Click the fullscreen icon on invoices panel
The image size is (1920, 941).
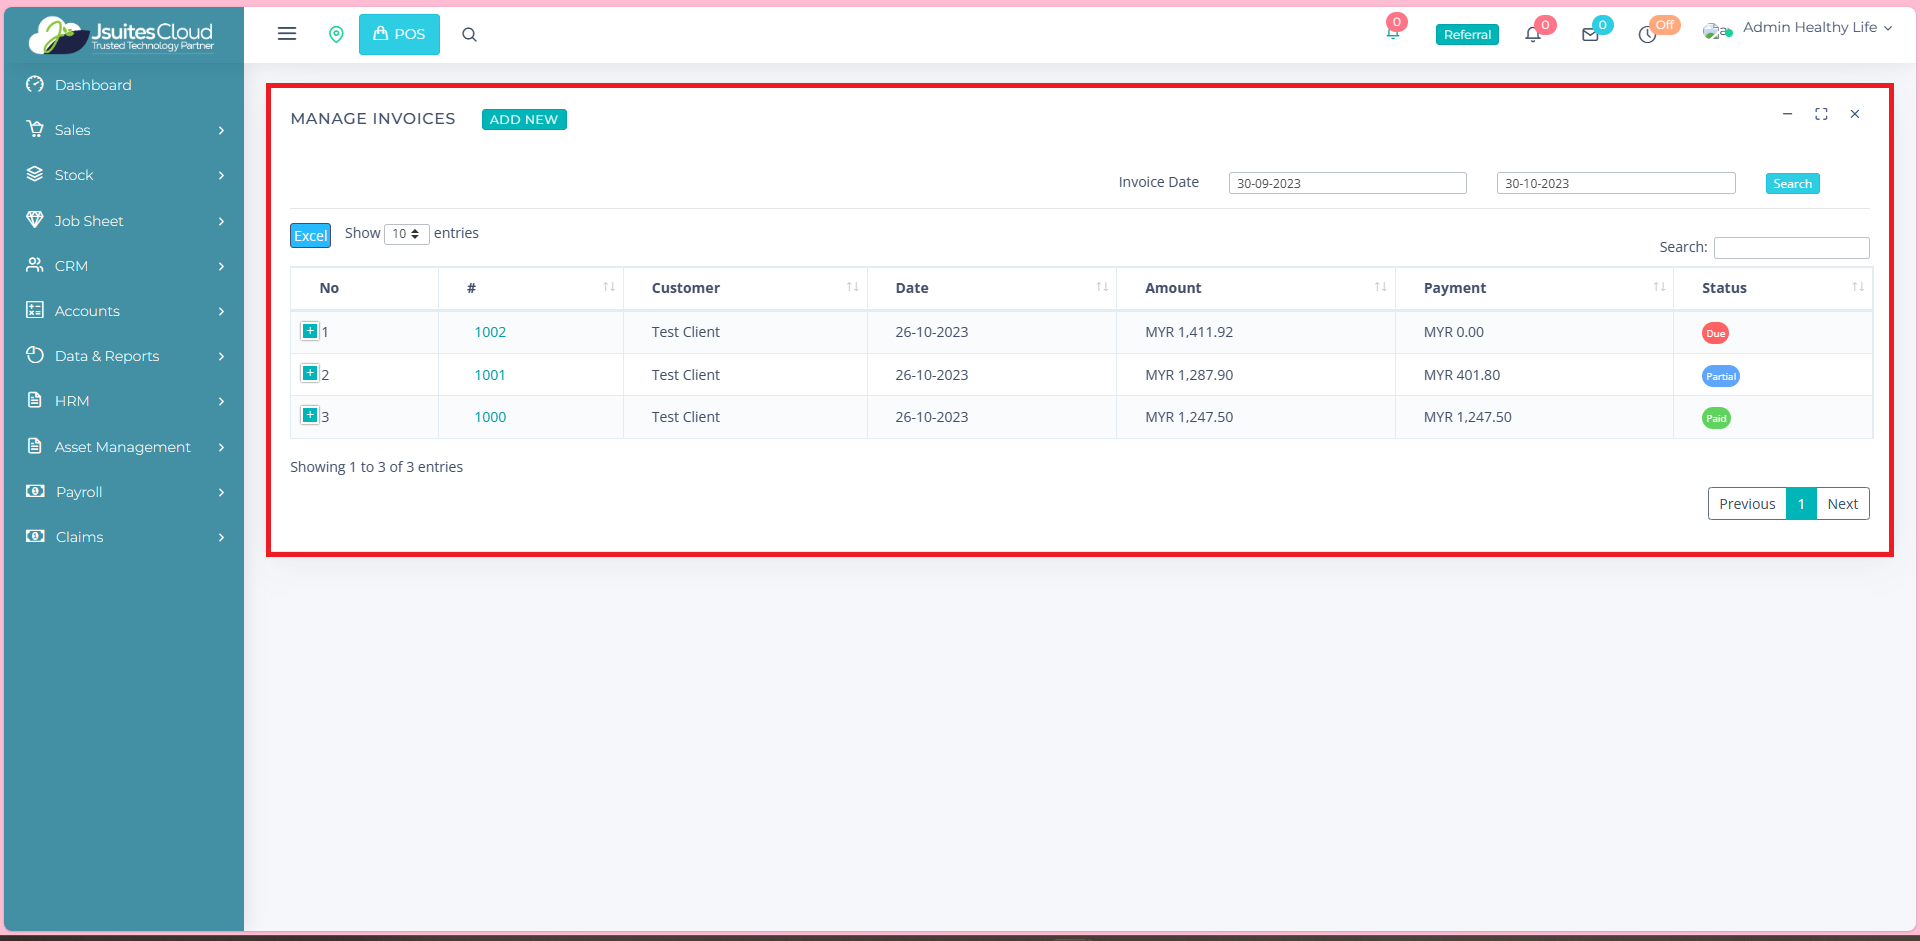(1821, 114)
